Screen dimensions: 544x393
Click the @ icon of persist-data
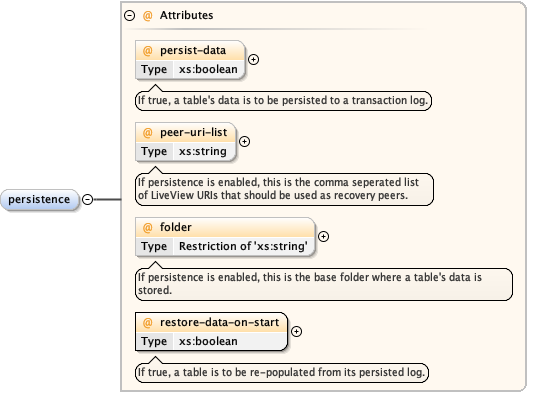(x=147, y=51)
